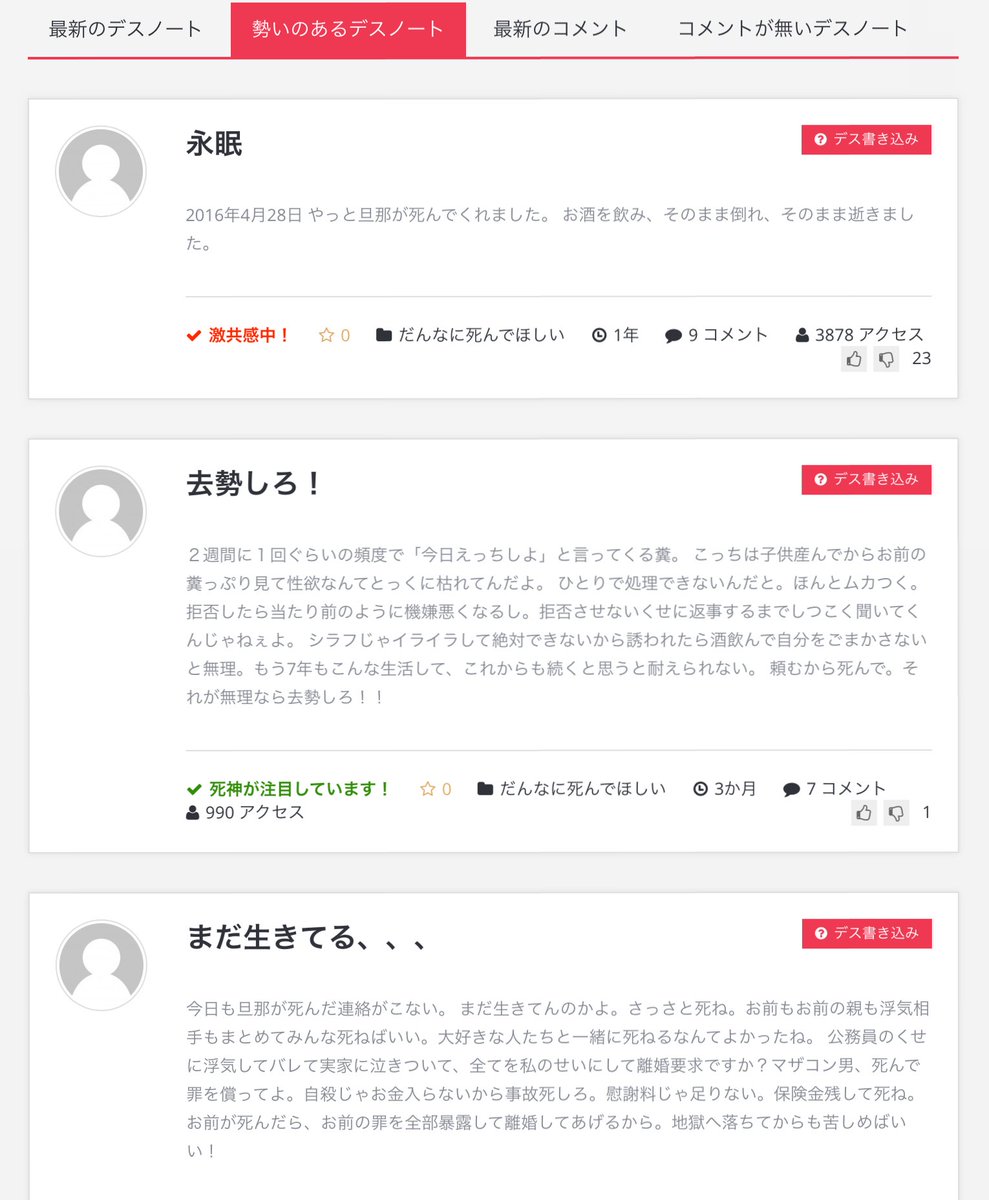
Task: Click thumbs-down icon on 永眠 post
Action: pyautogui.click(x=886, y=359)
